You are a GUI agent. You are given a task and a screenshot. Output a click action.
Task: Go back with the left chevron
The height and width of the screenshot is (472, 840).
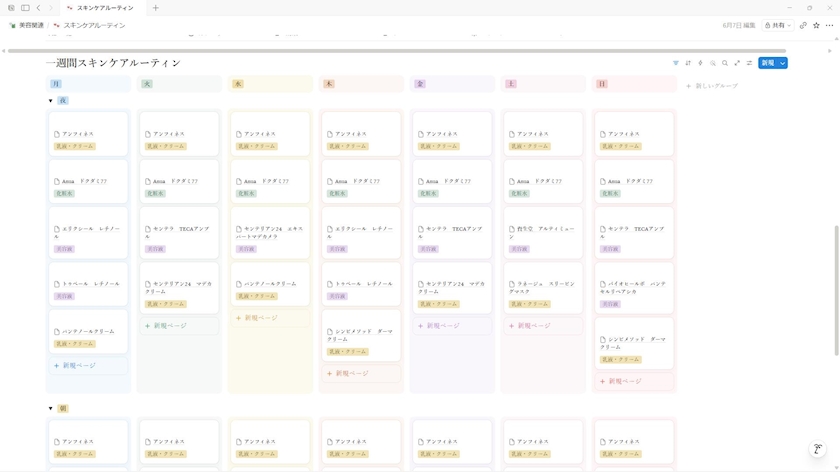(x=39, y=8)
